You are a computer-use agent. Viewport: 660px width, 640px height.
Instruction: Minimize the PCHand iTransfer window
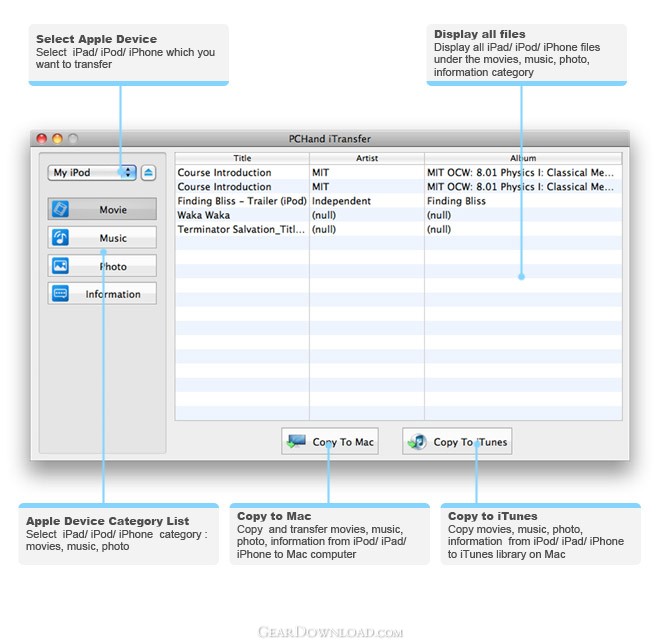tap(57, 139)
